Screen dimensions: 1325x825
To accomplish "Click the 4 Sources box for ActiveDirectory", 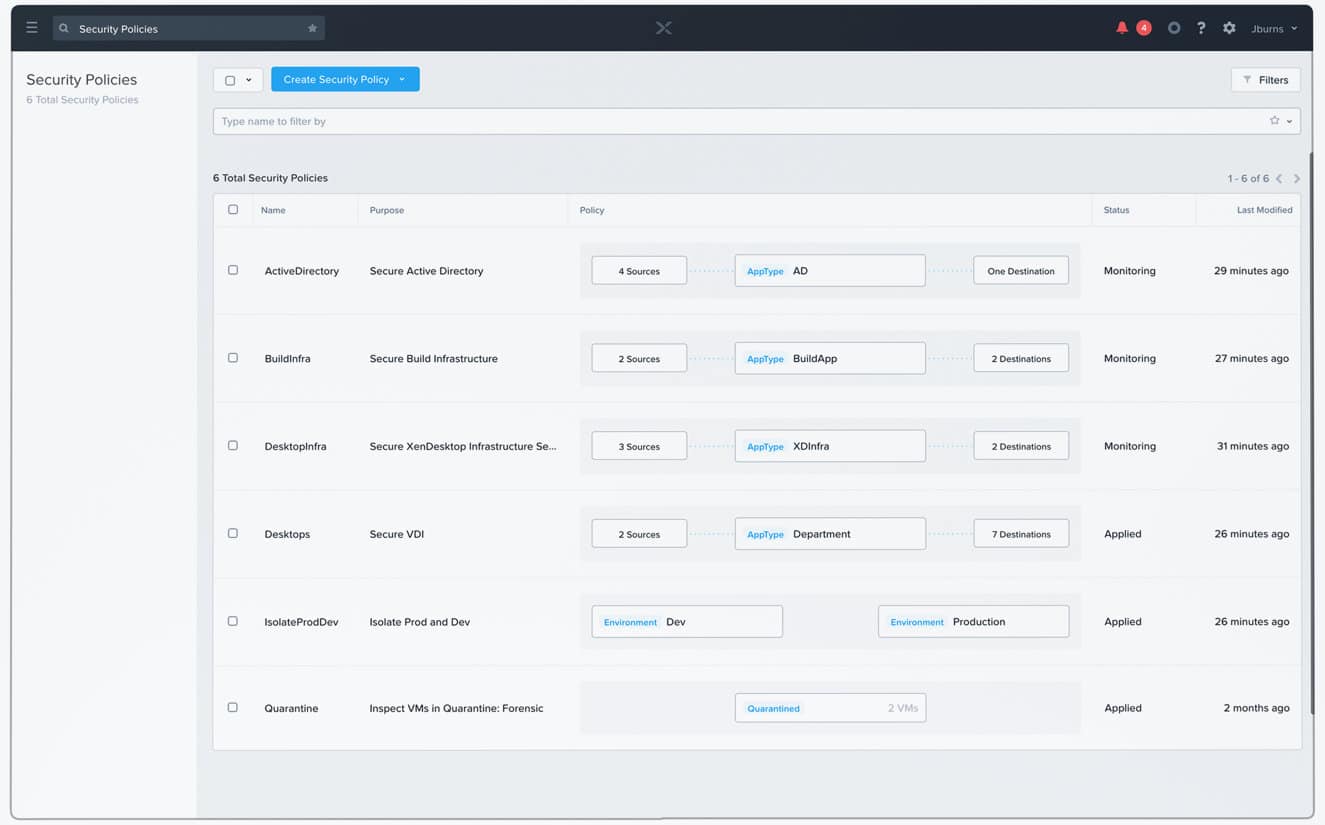I will (x=639, y=271).
